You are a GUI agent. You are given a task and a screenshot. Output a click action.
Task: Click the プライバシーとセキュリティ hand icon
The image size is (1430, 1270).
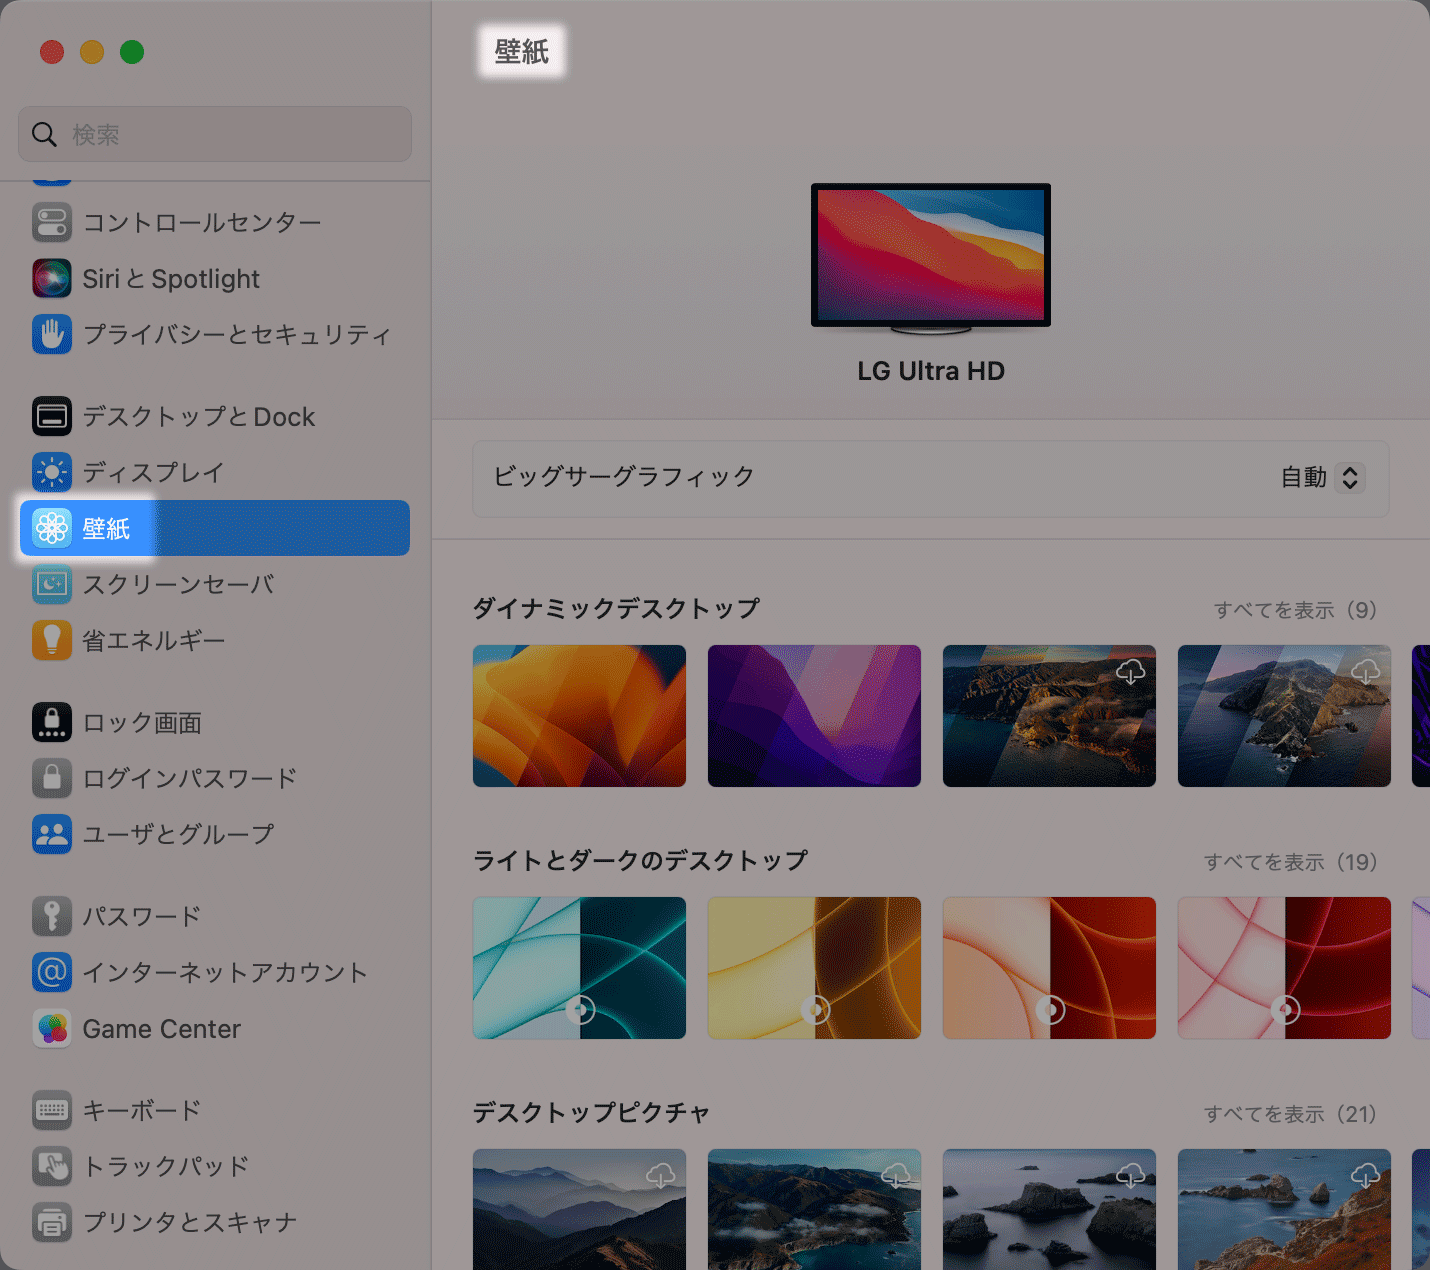click(x=52, y=334)
